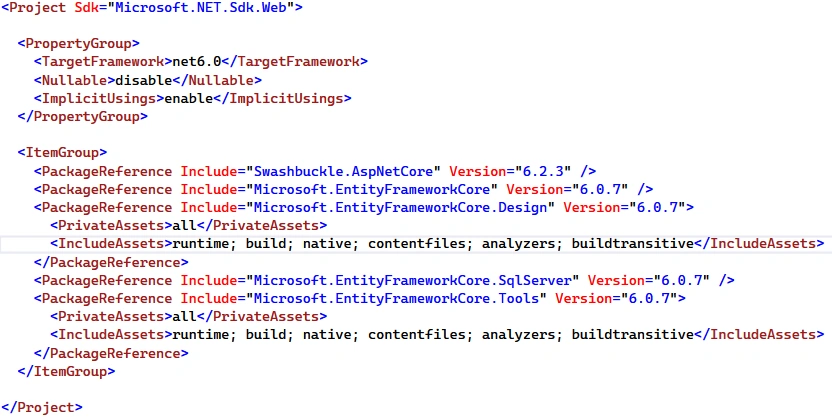Click contentfiles in the IncludeAssets line under Tools
The height and width of the screenshot is (417, 832).
point(417,335)
